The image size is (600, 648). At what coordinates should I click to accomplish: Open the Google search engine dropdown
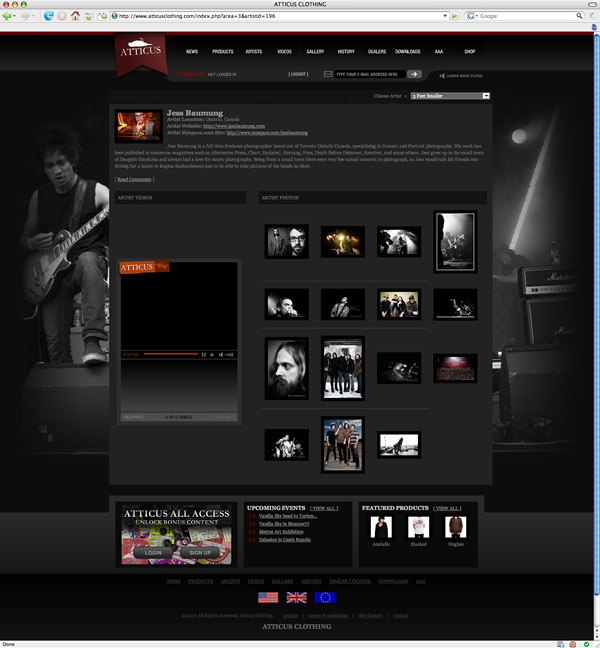click(x=479, y=16)
